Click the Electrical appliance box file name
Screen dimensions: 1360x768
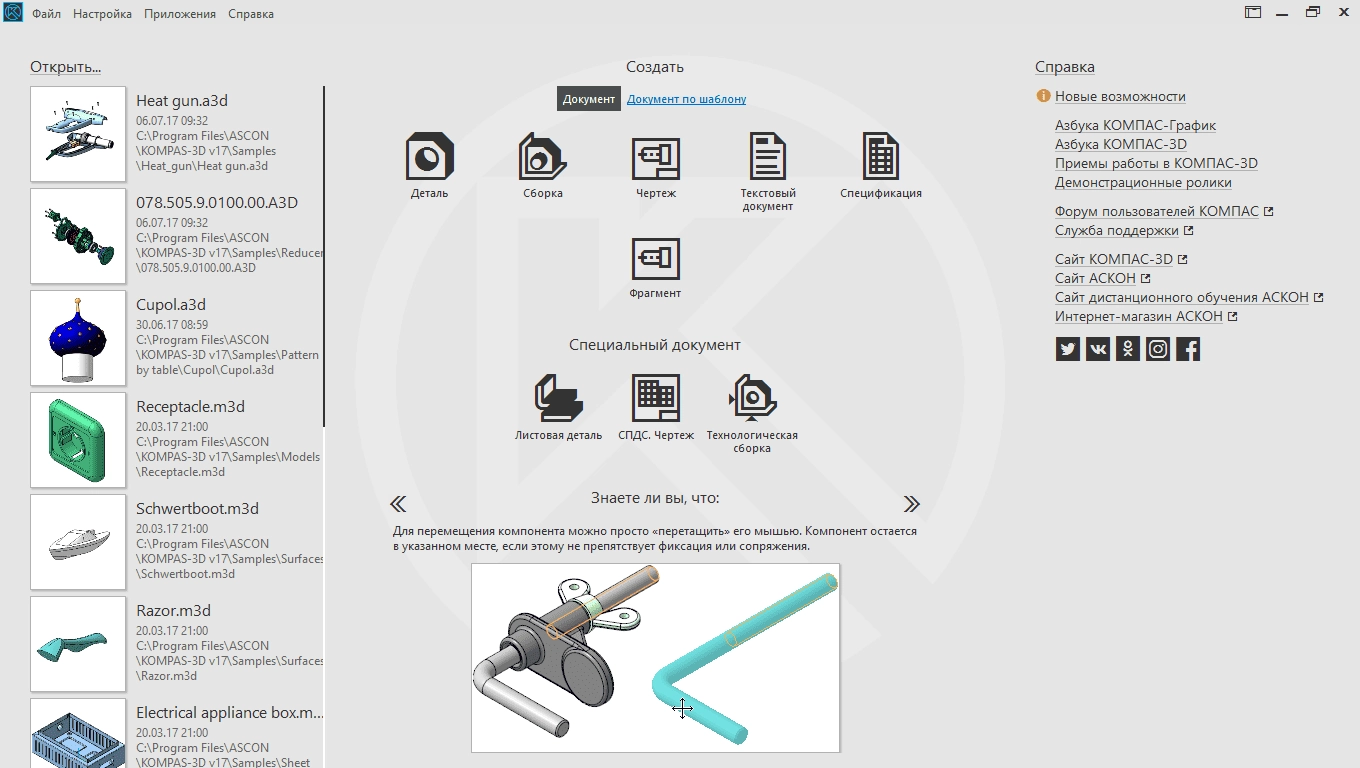[x=230, y=713]
